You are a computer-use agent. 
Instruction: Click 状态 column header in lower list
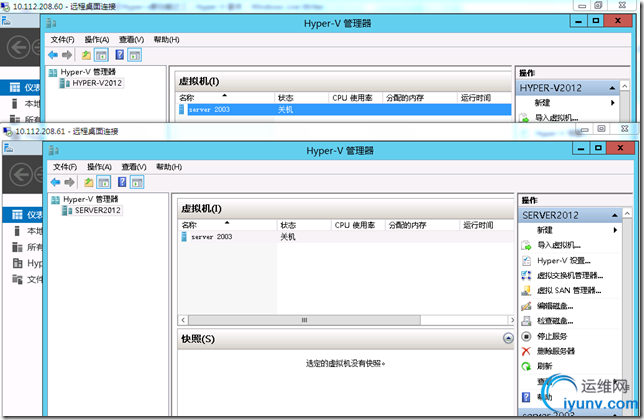(304, 225)
